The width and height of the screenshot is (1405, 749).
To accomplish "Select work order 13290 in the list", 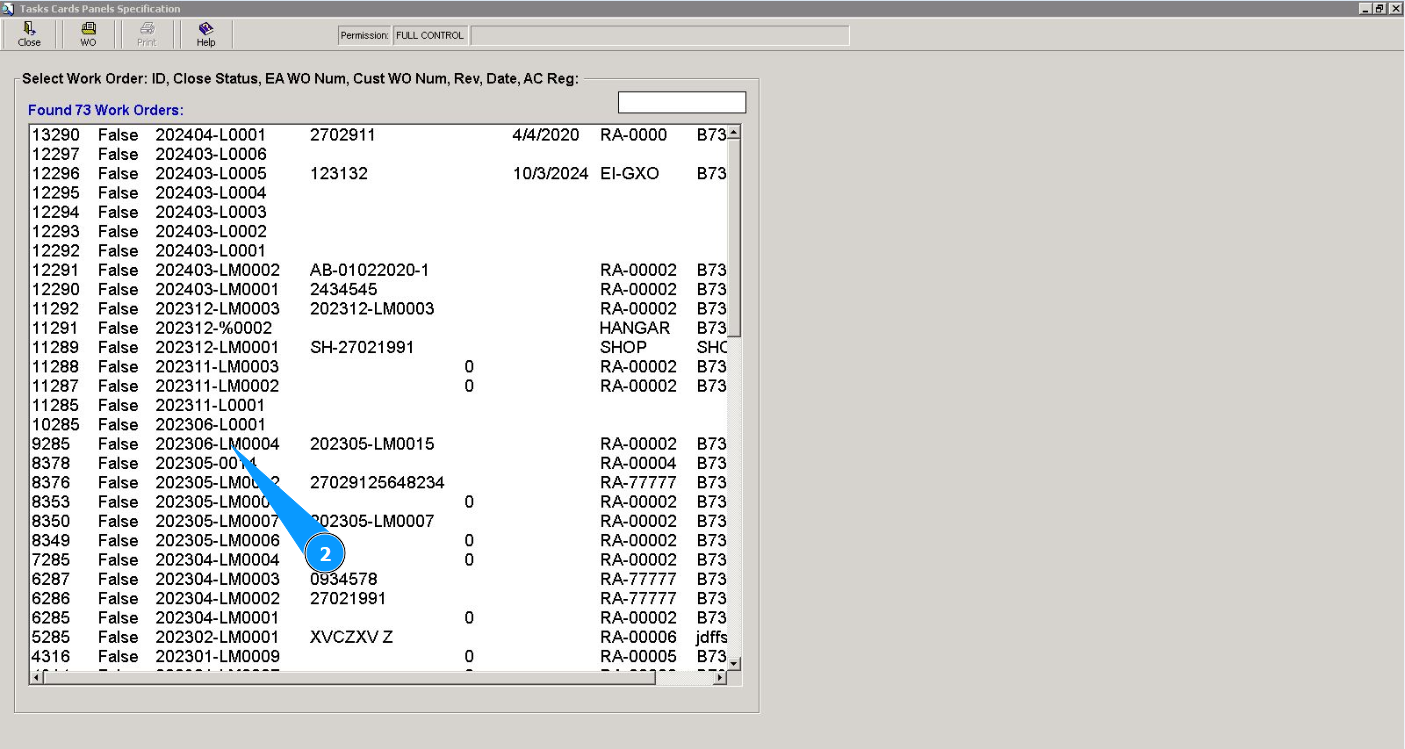I will point(379,135).
